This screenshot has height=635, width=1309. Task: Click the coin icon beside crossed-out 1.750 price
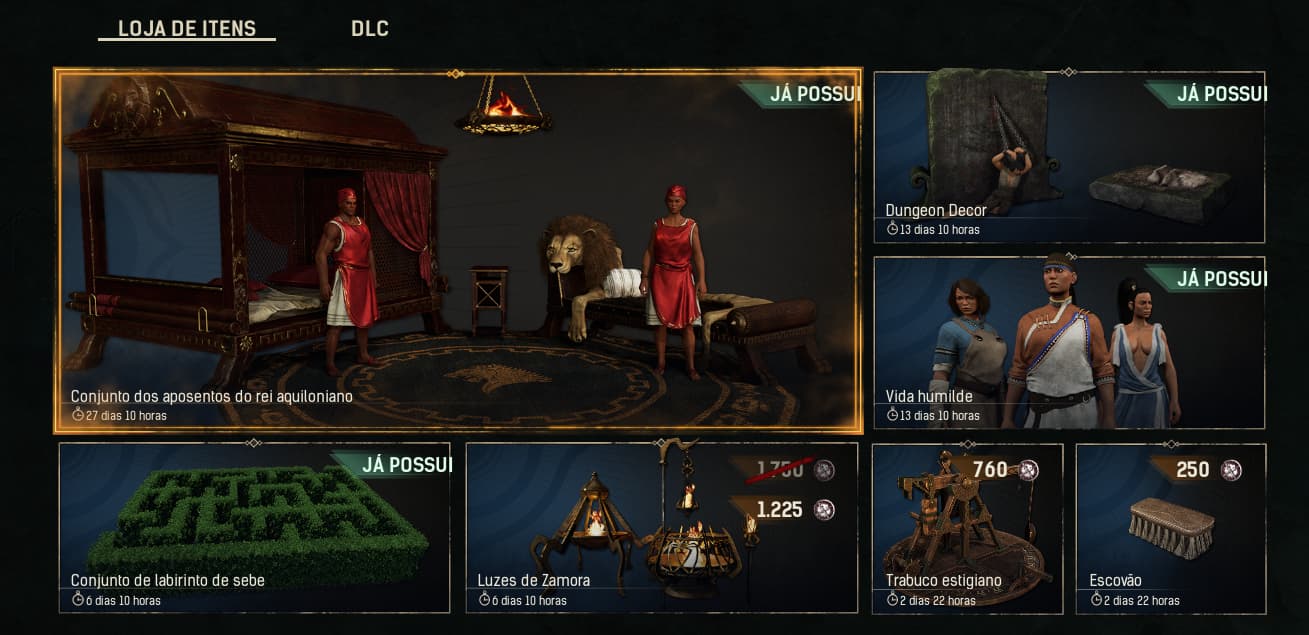coord(824,470)
